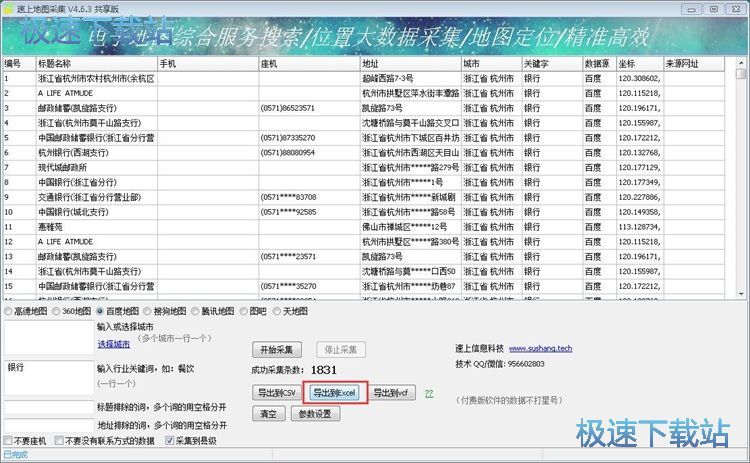Image resolution: width=750 pixels, height=463 pixels.
Task: Sort by the 标题名称 column header
Action: [97, 64]
